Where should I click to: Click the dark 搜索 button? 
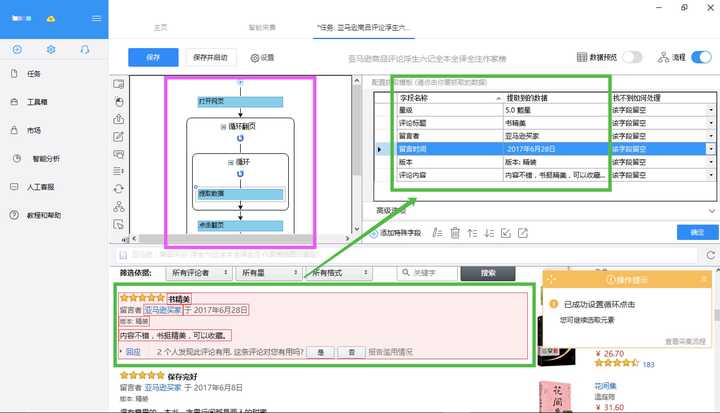pos(488,273)
